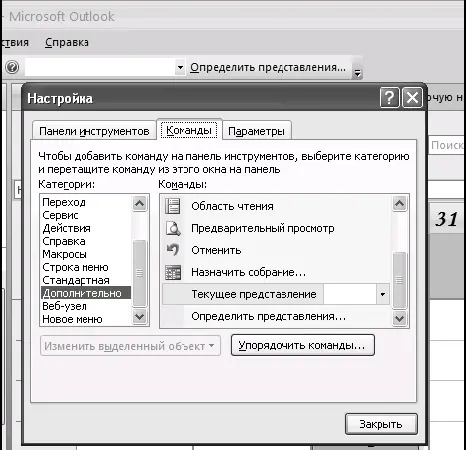Close the Настройка dialog with X

412,98
